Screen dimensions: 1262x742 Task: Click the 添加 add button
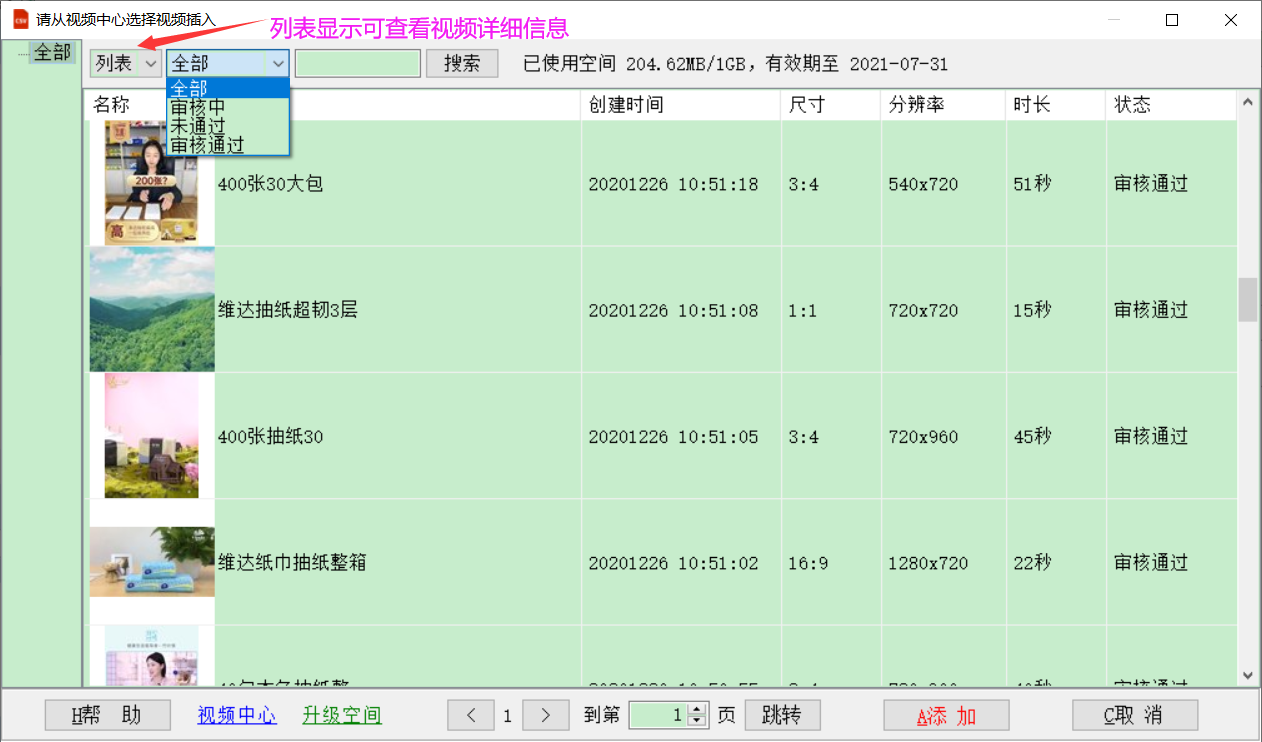946,716
